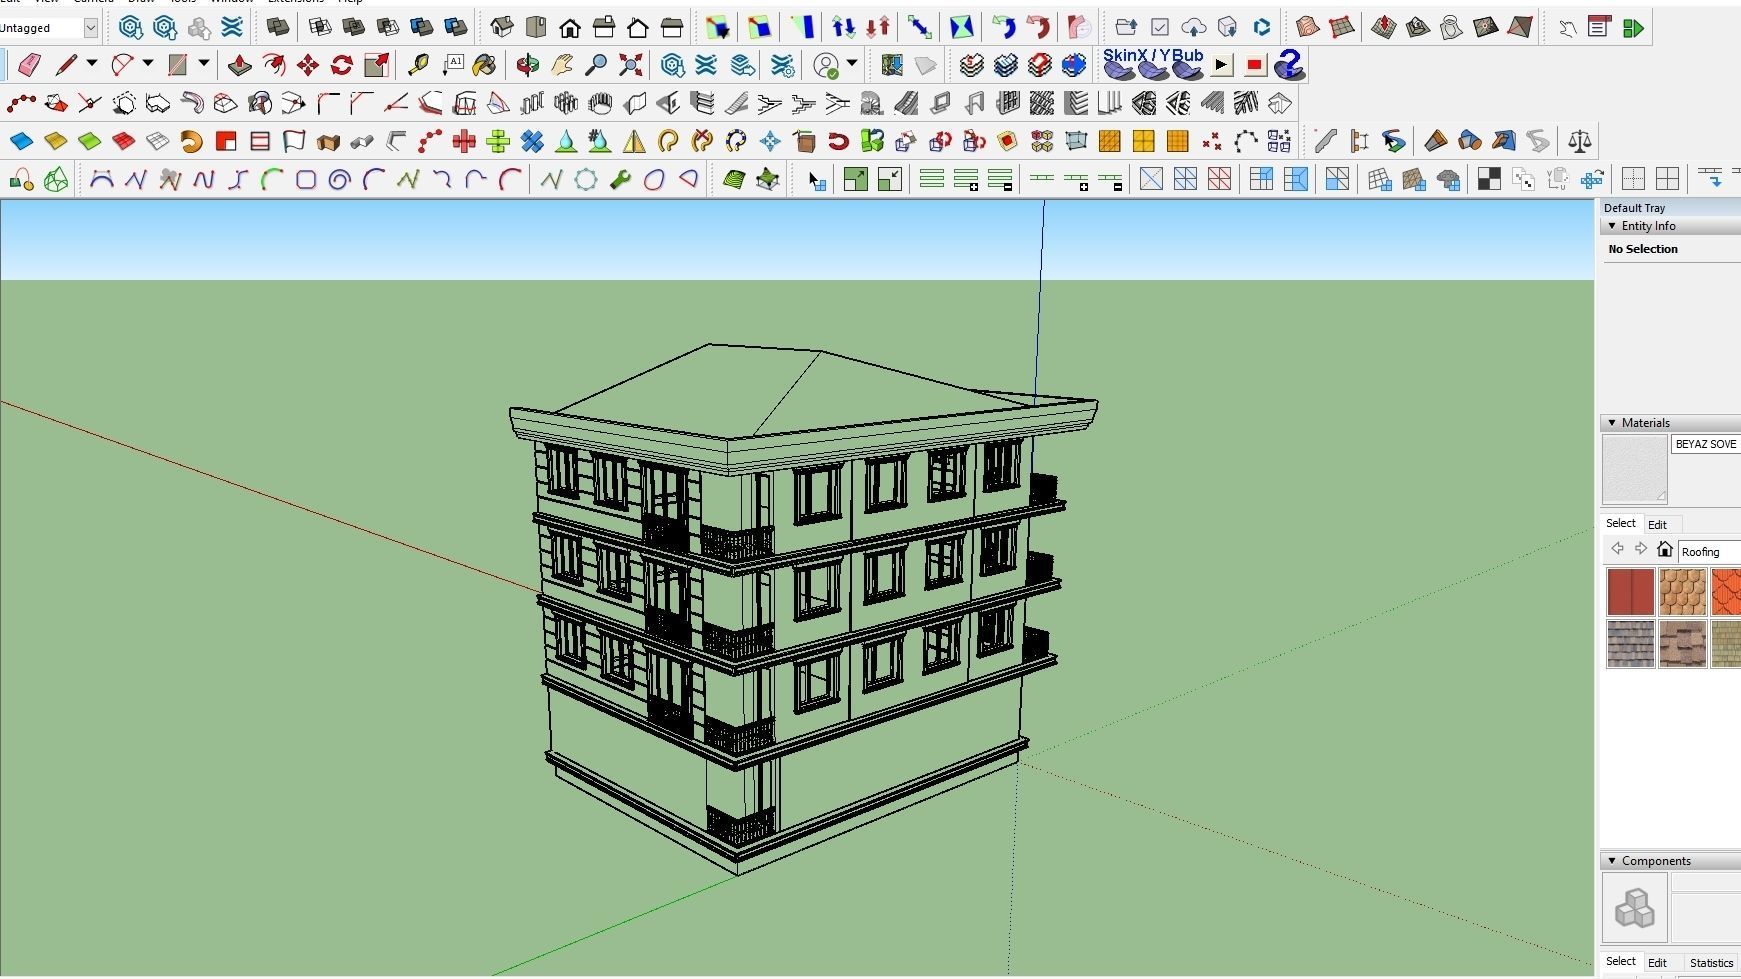Switch to Iso standard view

pos(502,28)
